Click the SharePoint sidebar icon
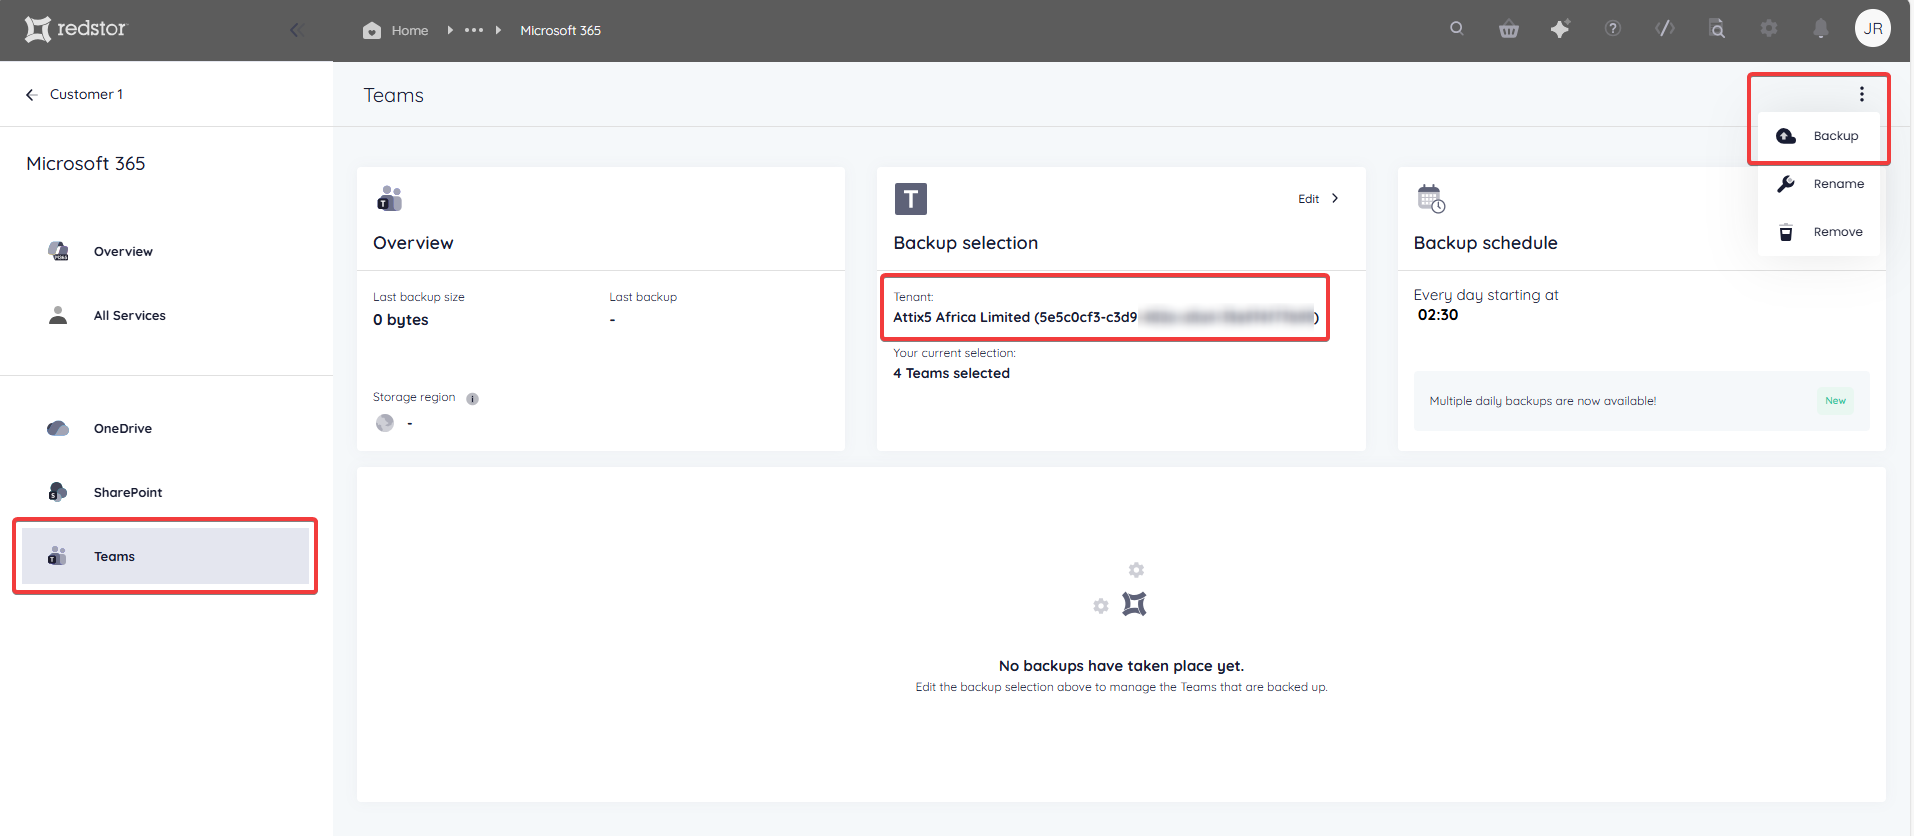 click(58, 492)
